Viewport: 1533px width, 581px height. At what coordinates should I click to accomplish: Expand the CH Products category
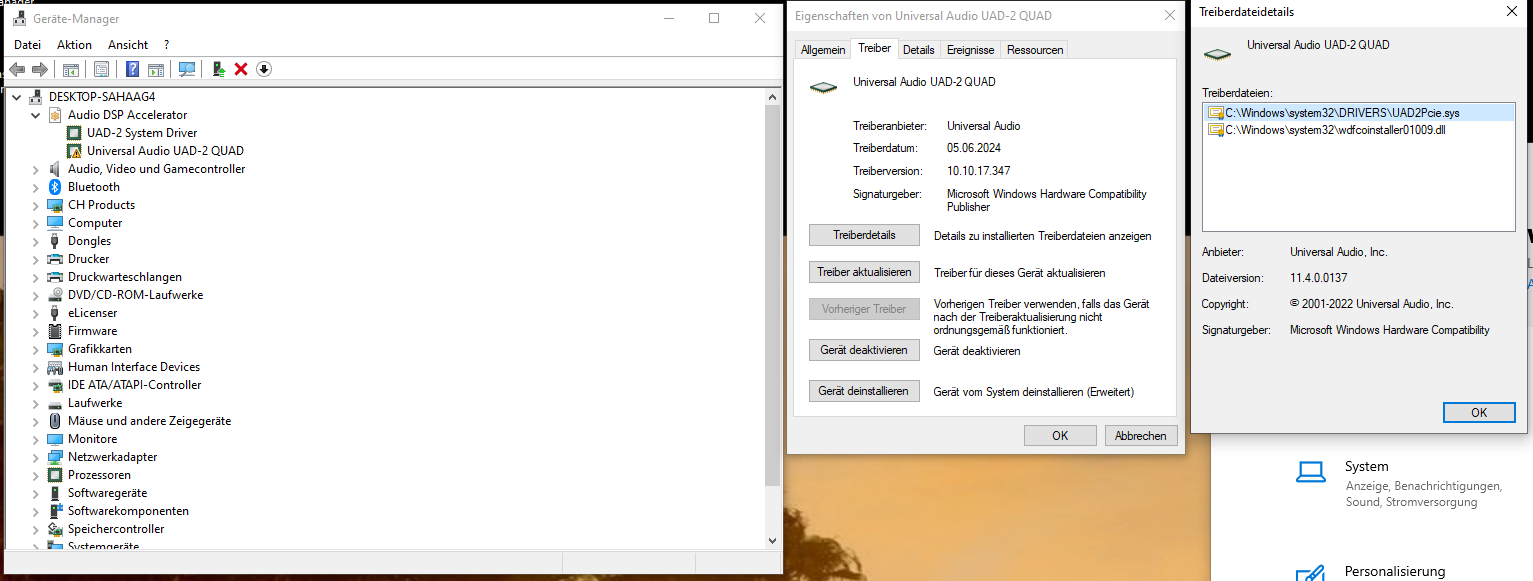(36, 205)
